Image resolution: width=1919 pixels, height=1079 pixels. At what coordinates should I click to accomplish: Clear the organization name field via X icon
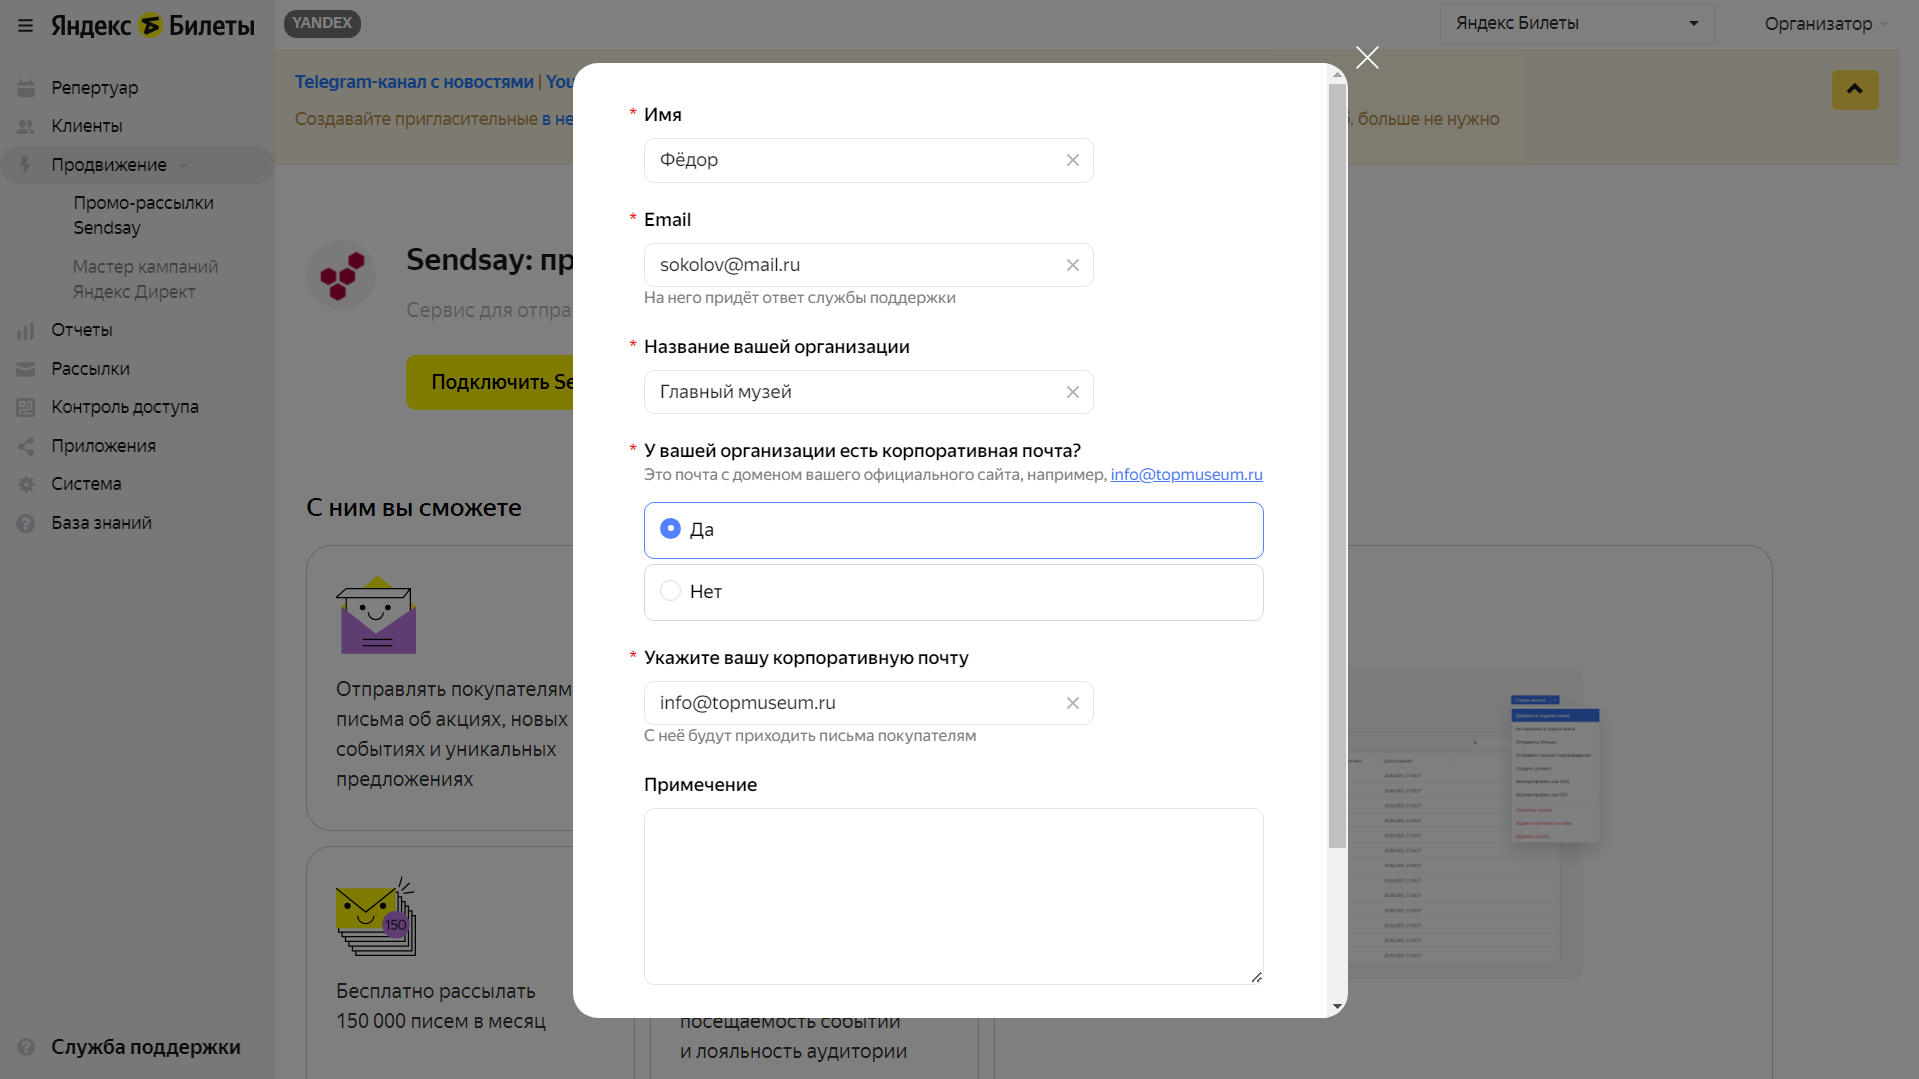(1072, 392)
